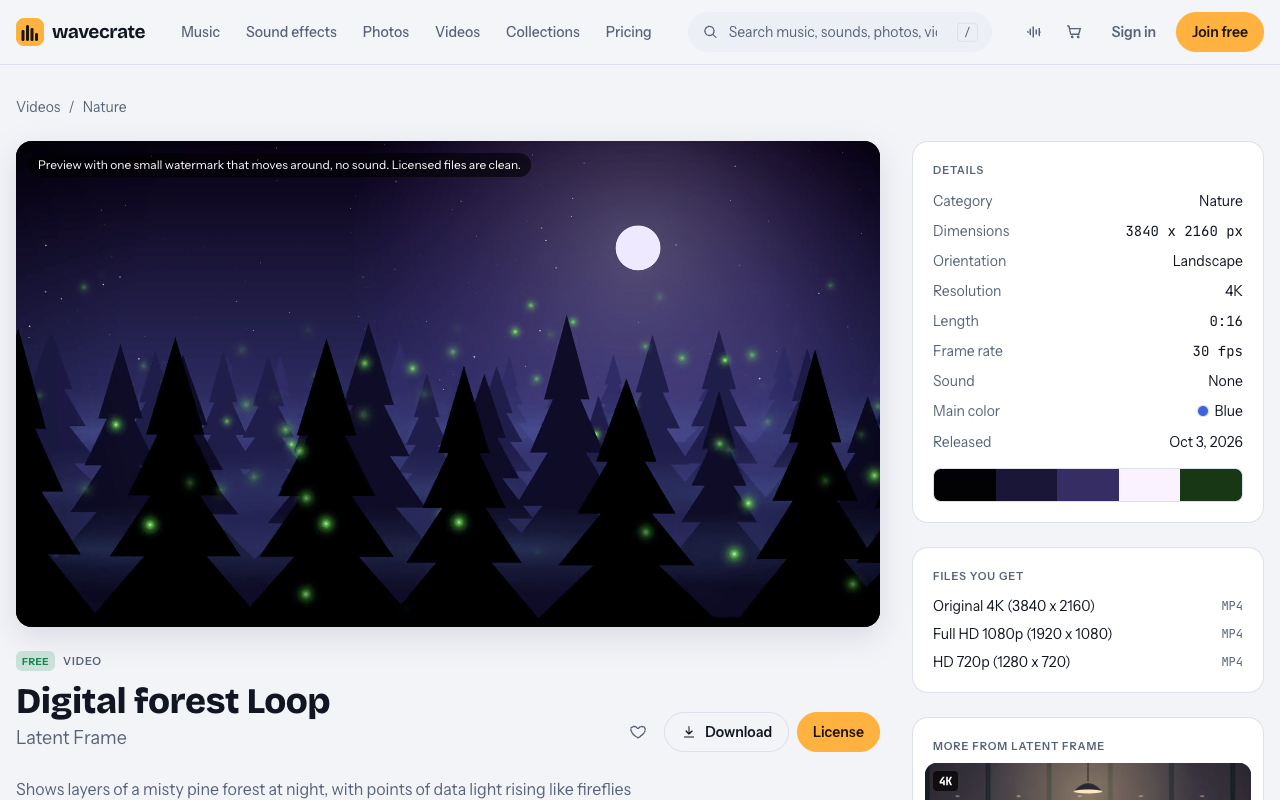Click the Digital forest Loop title

[173, 701]
